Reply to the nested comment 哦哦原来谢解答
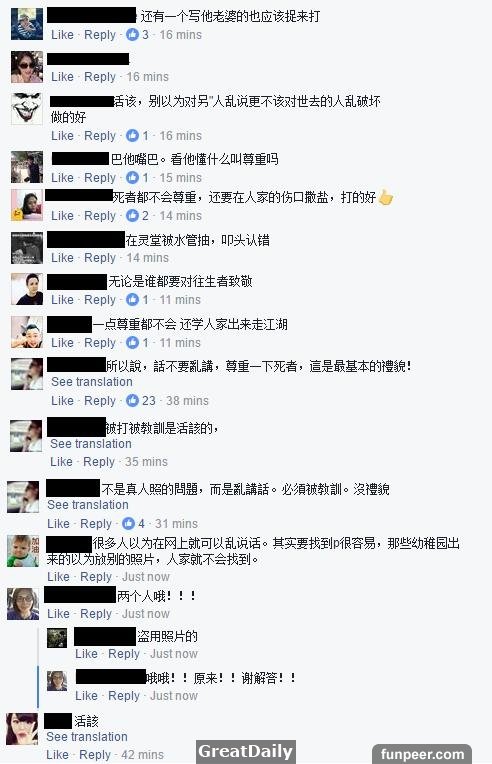This screenshot has width=492, height=764. point(124,695)
